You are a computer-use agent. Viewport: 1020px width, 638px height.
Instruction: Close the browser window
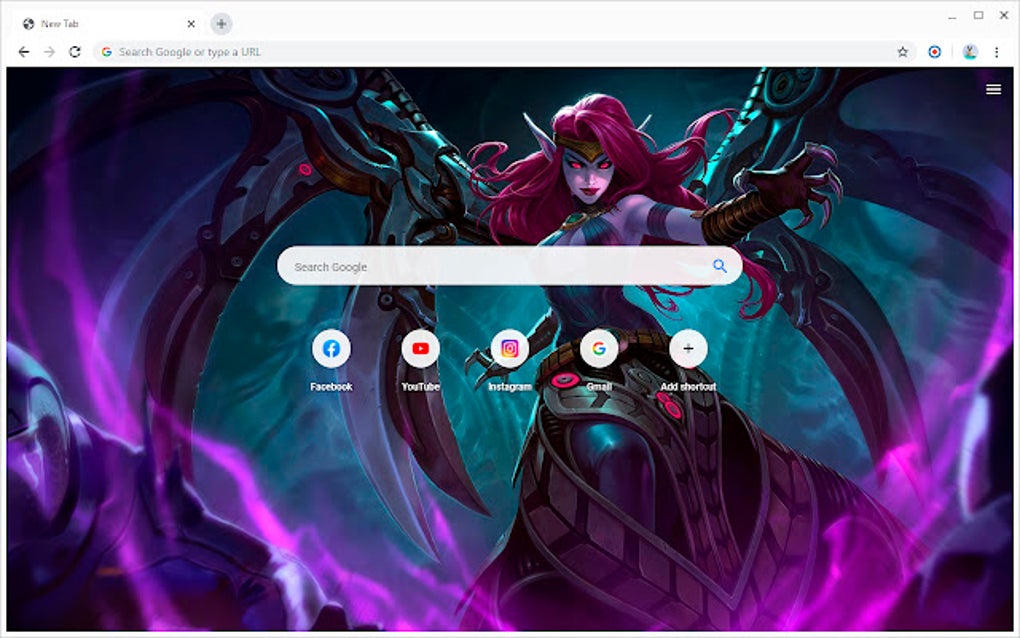click(x=1004, y=15)
